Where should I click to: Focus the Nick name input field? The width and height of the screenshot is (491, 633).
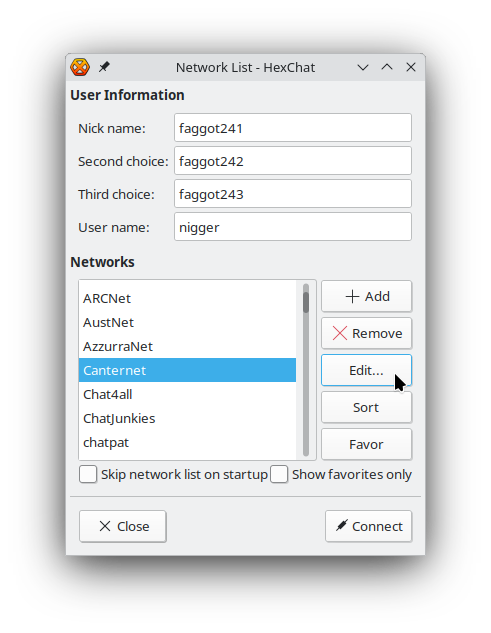(293, 128)
